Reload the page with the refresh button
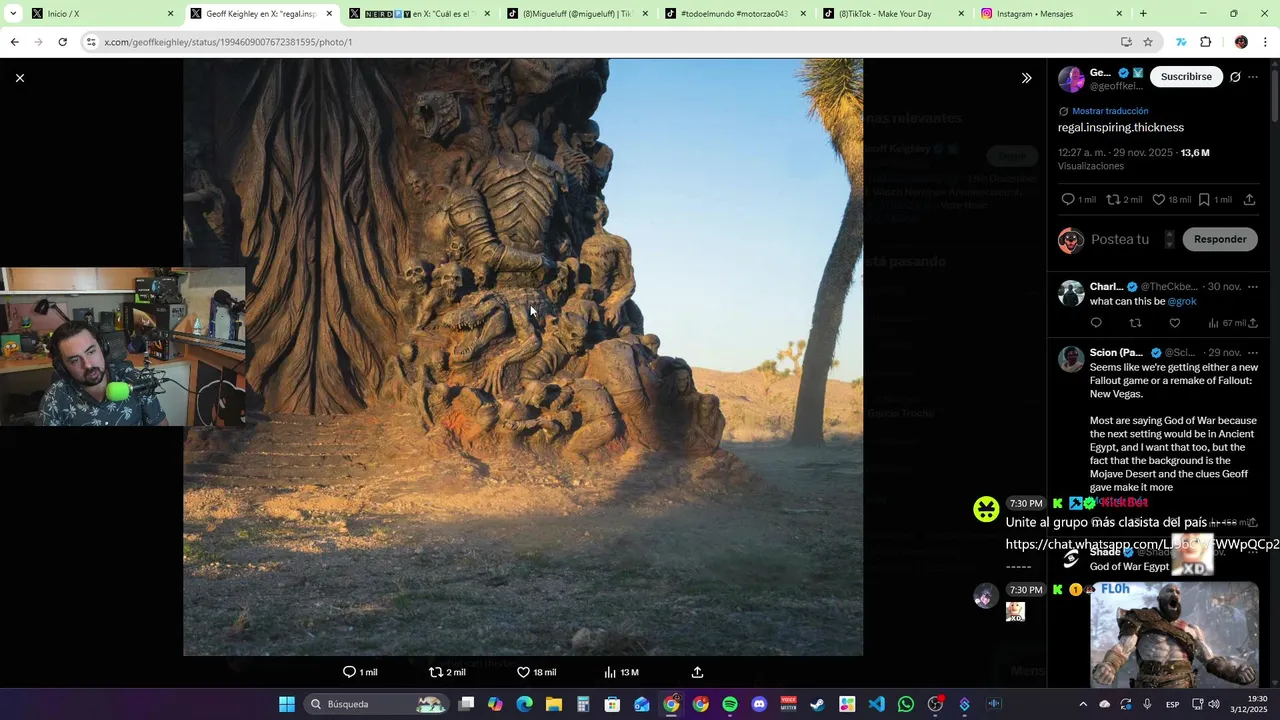 click(x=62, y=42)
